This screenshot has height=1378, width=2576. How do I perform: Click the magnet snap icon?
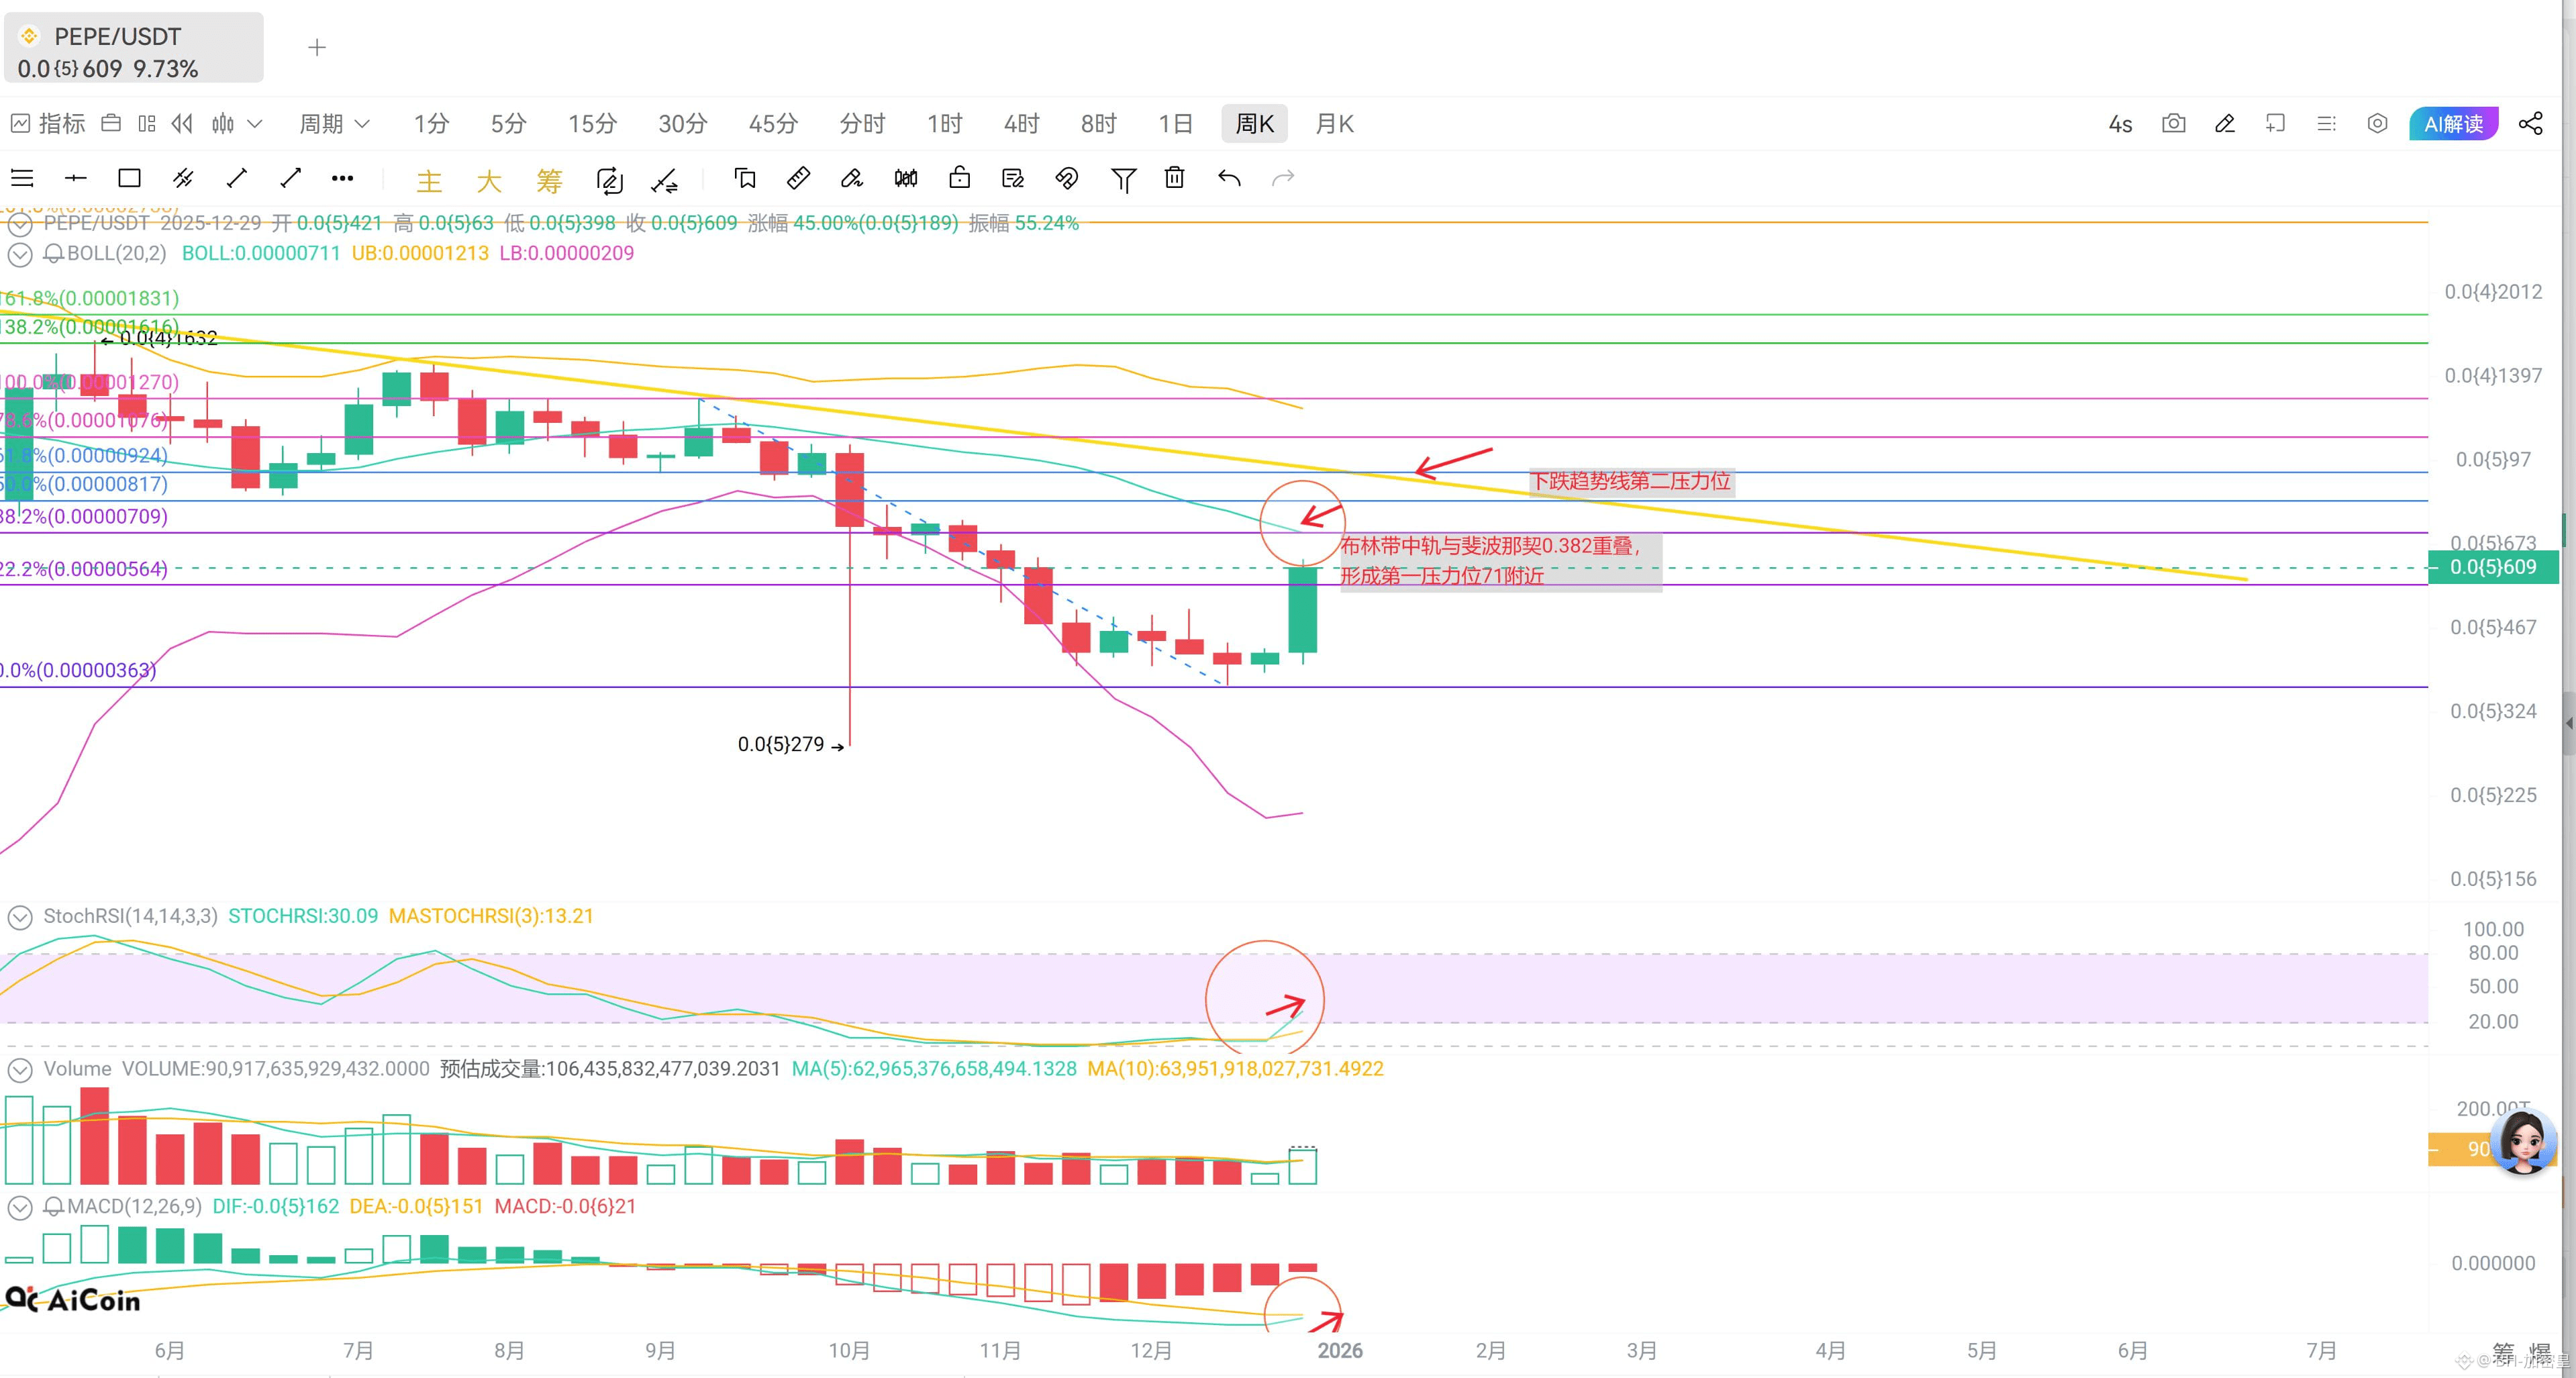coord(1067,179)
